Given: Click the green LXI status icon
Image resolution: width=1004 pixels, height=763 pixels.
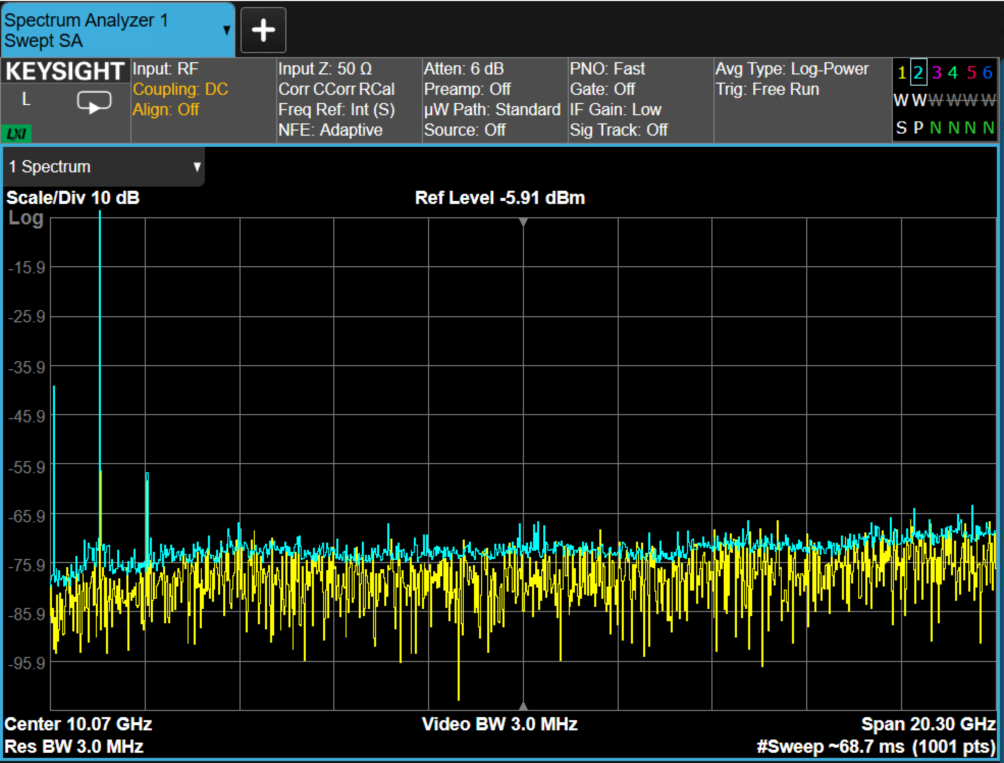Looking at the screenshot, I should [16, 133].
